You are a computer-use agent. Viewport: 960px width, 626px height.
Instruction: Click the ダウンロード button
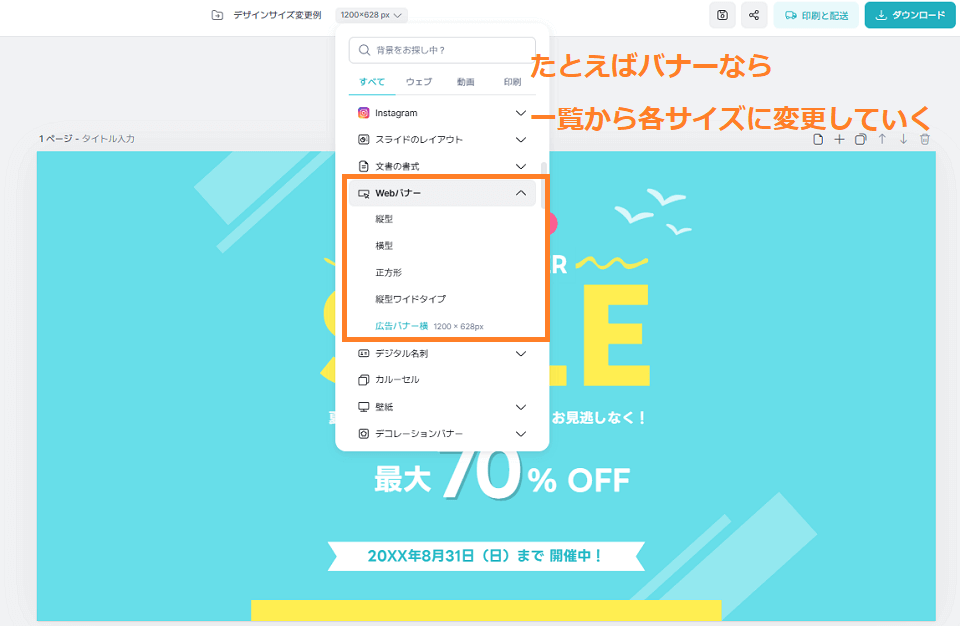point(910,15)
